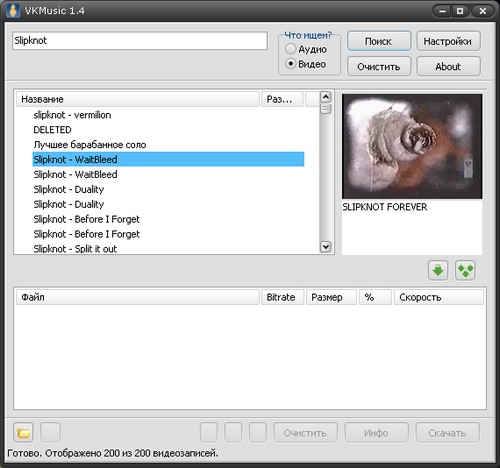The image size is (500, 468).
Task: Select 'Лучшее барабанное соло' row
Action: tap(168, 145)
